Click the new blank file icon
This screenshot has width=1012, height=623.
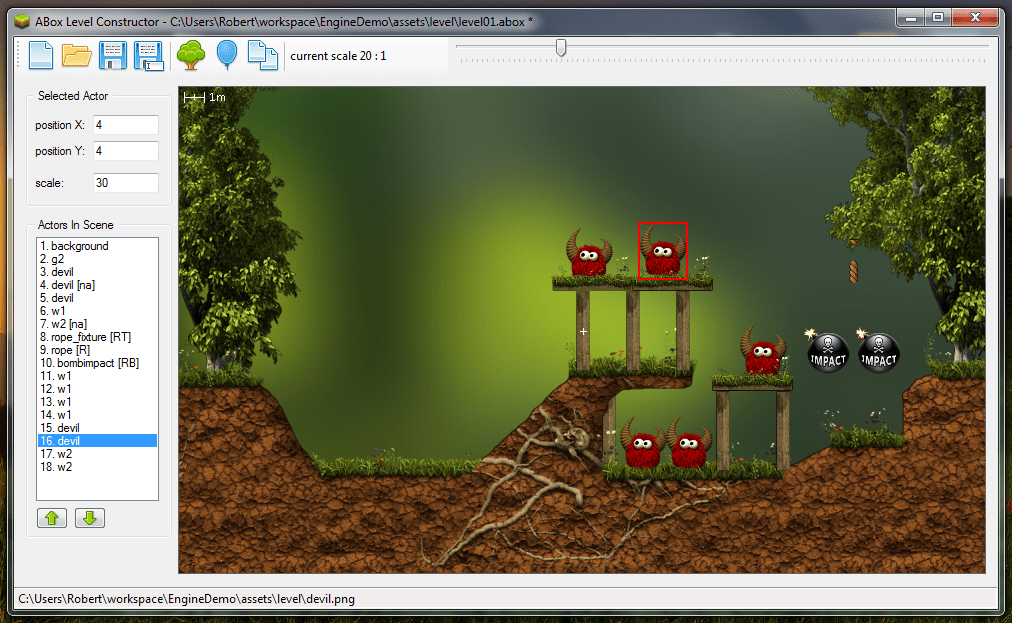point(40,55)
